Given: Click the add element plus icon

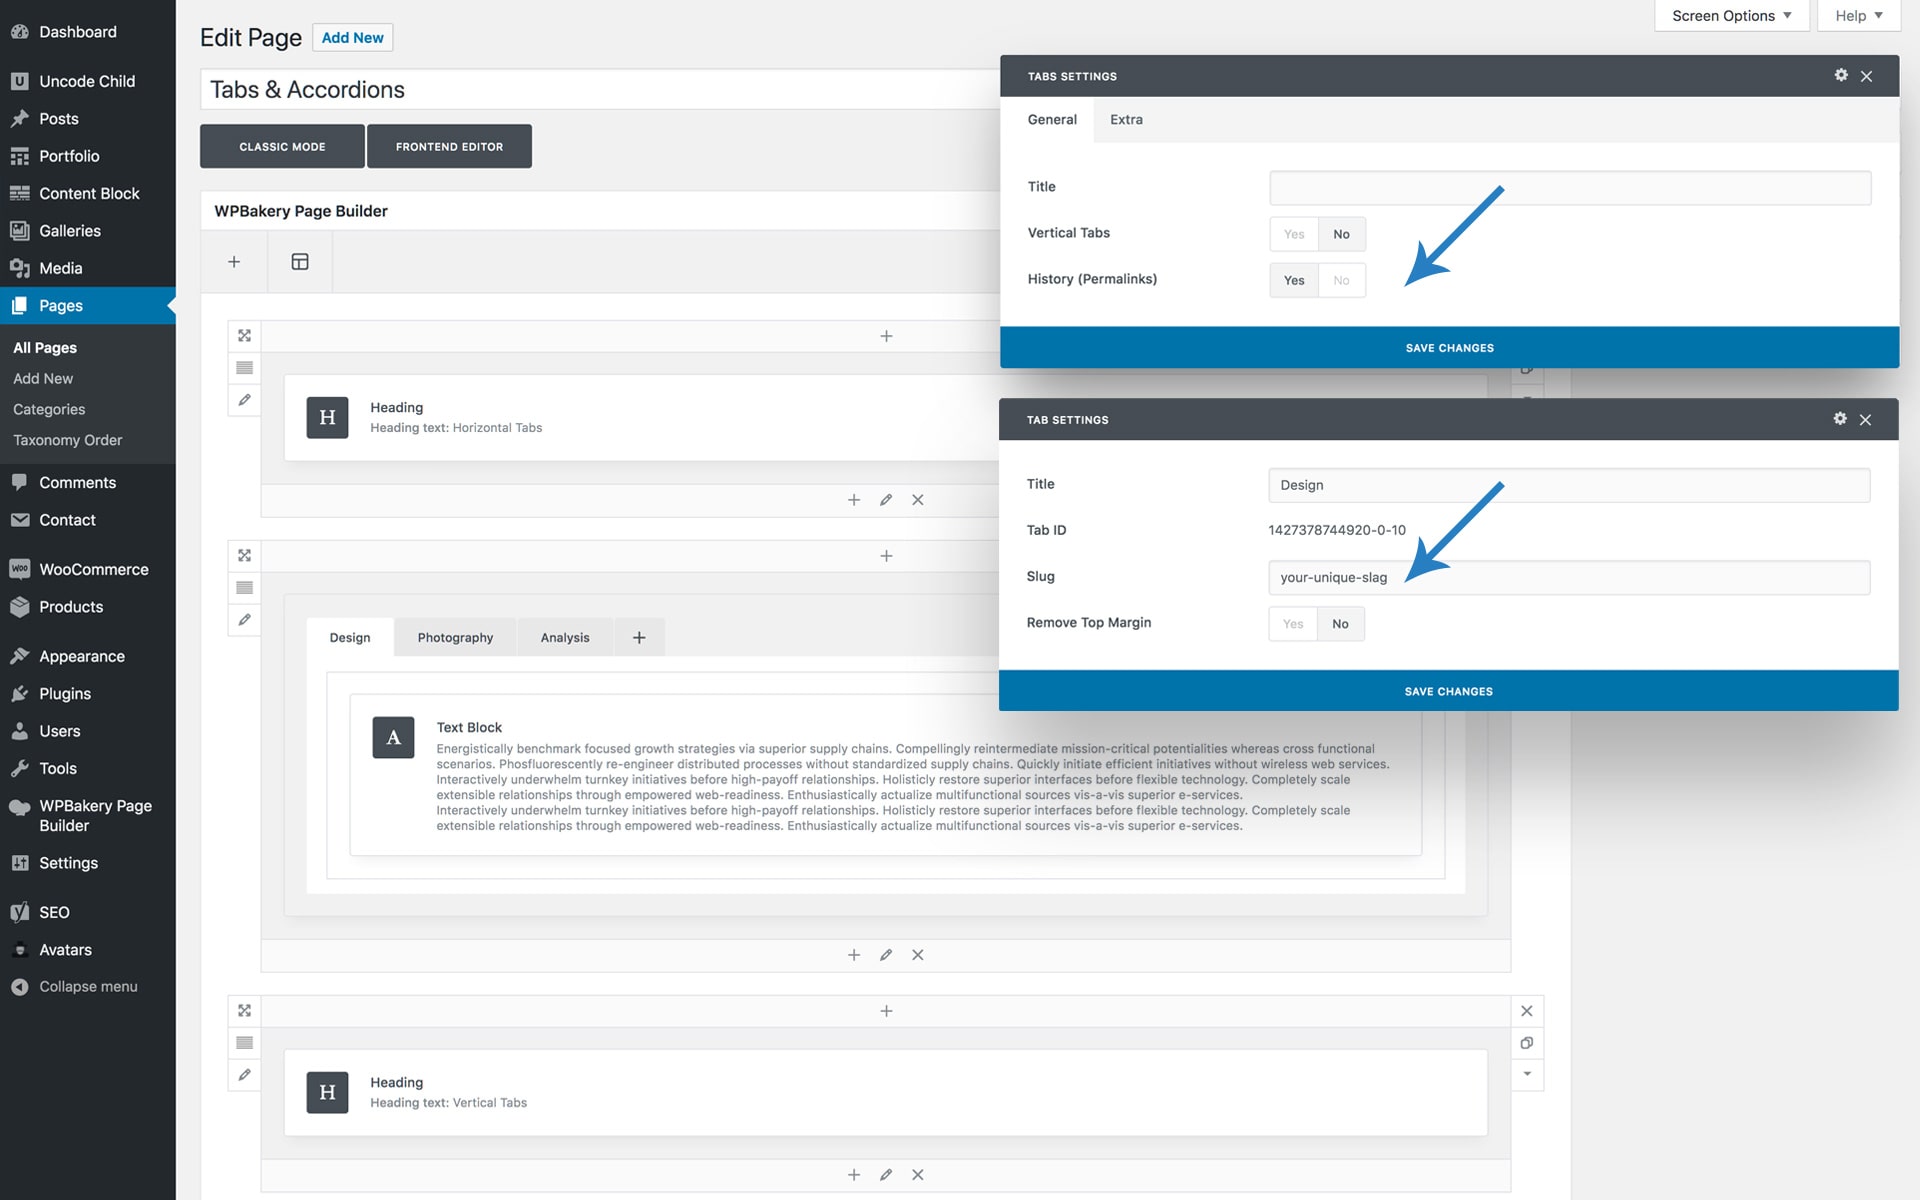Looking at the screenshot, I should (234, 262).
